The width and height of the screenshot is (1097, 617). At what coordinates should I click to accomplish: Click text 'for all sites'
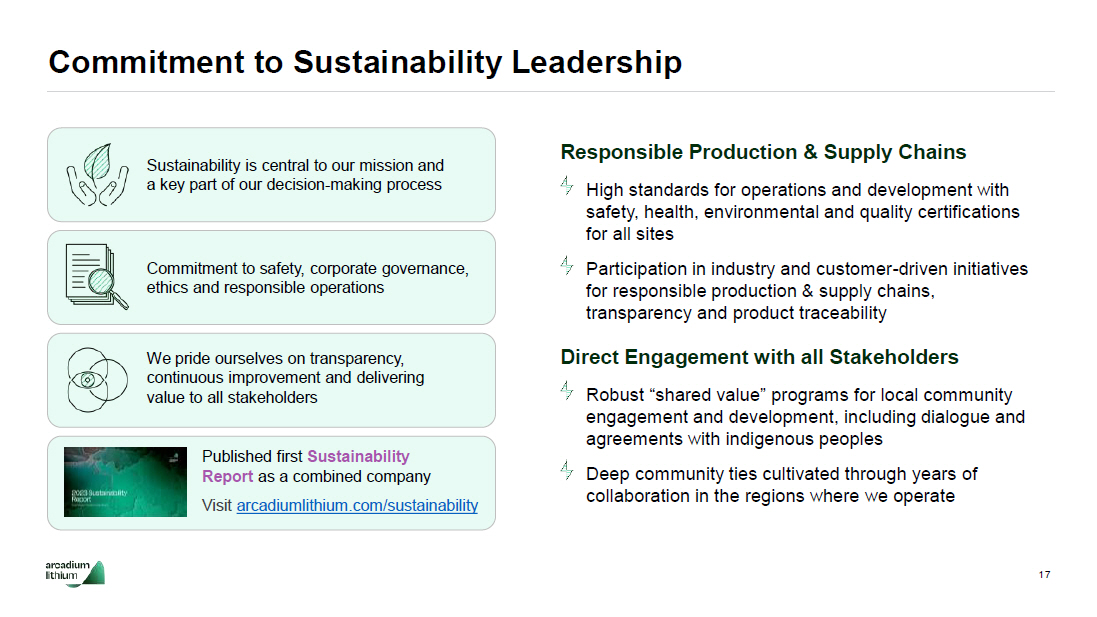pyautogui.click(x=630, y=234)
